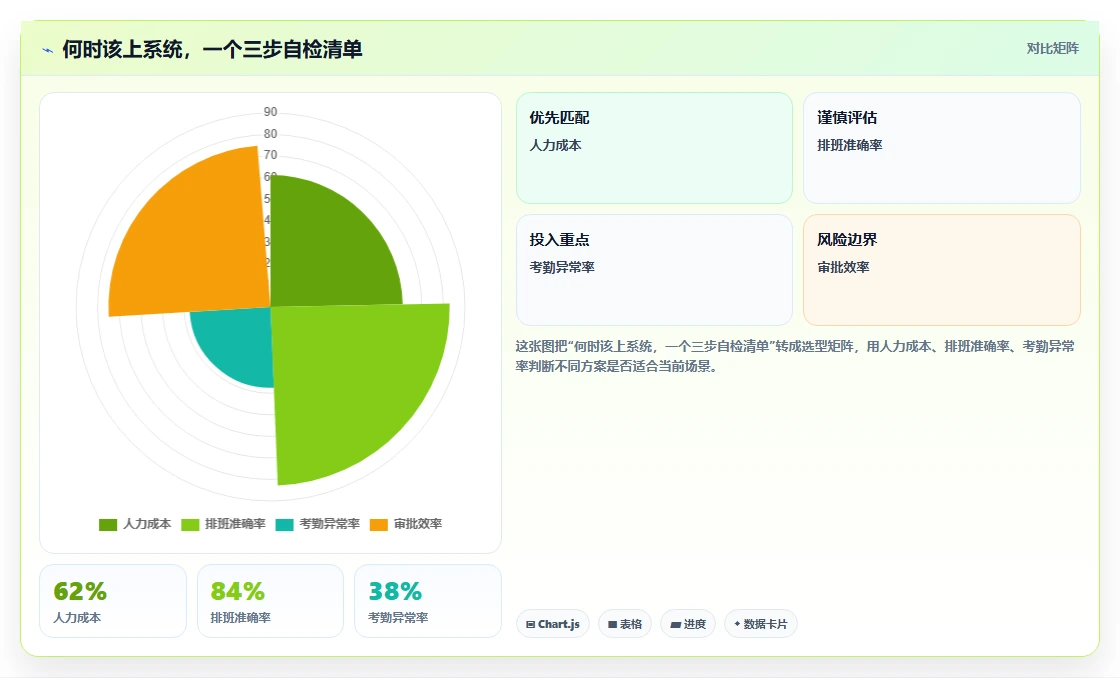Click the axis tick label 80

point(270,134)
